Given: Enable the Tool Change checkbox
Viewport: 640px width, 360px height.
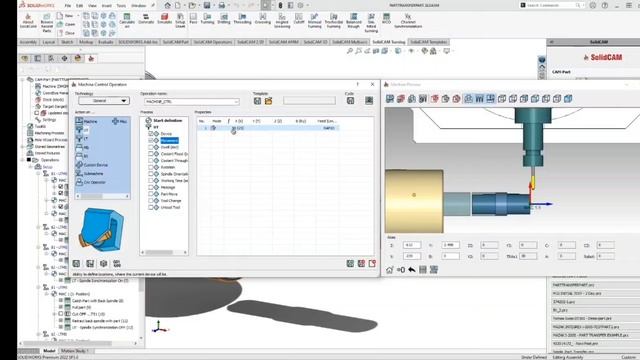Looking at the screenshot, I should pyautogui.click(x=151, y=201).
